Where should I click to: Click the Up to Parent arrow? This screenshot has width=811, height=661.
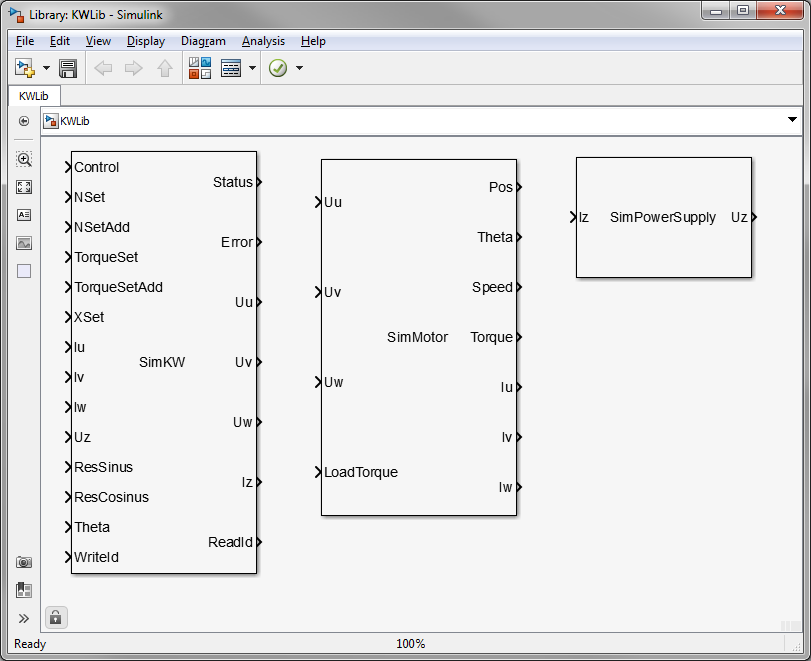point(165,68)
